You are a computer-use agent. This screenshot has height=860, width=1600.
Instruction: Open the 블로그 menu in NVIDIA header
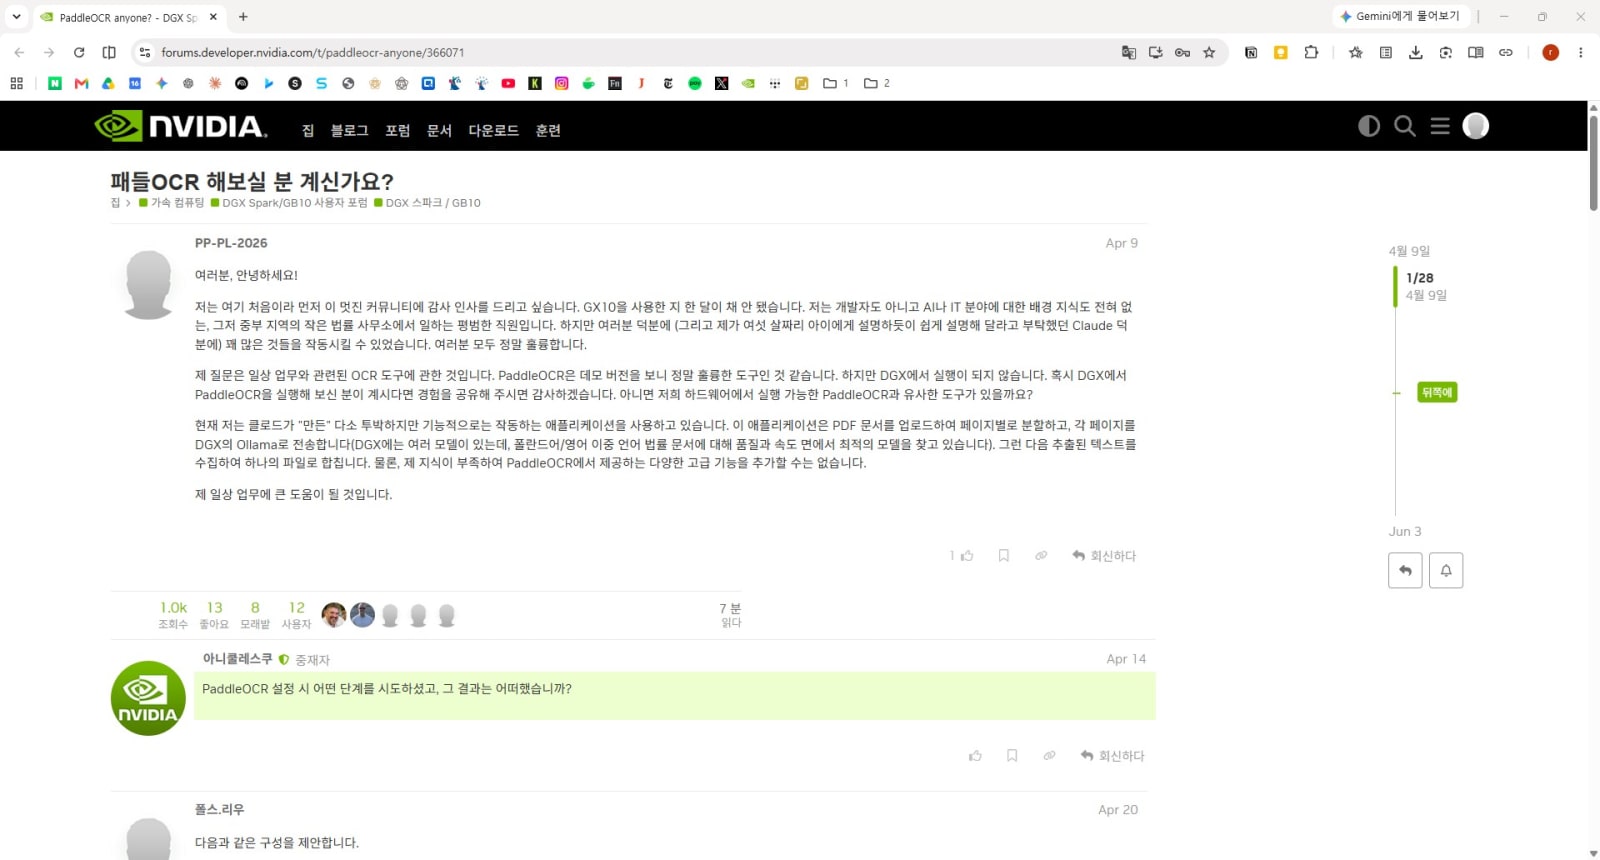[x=349, y=131]
